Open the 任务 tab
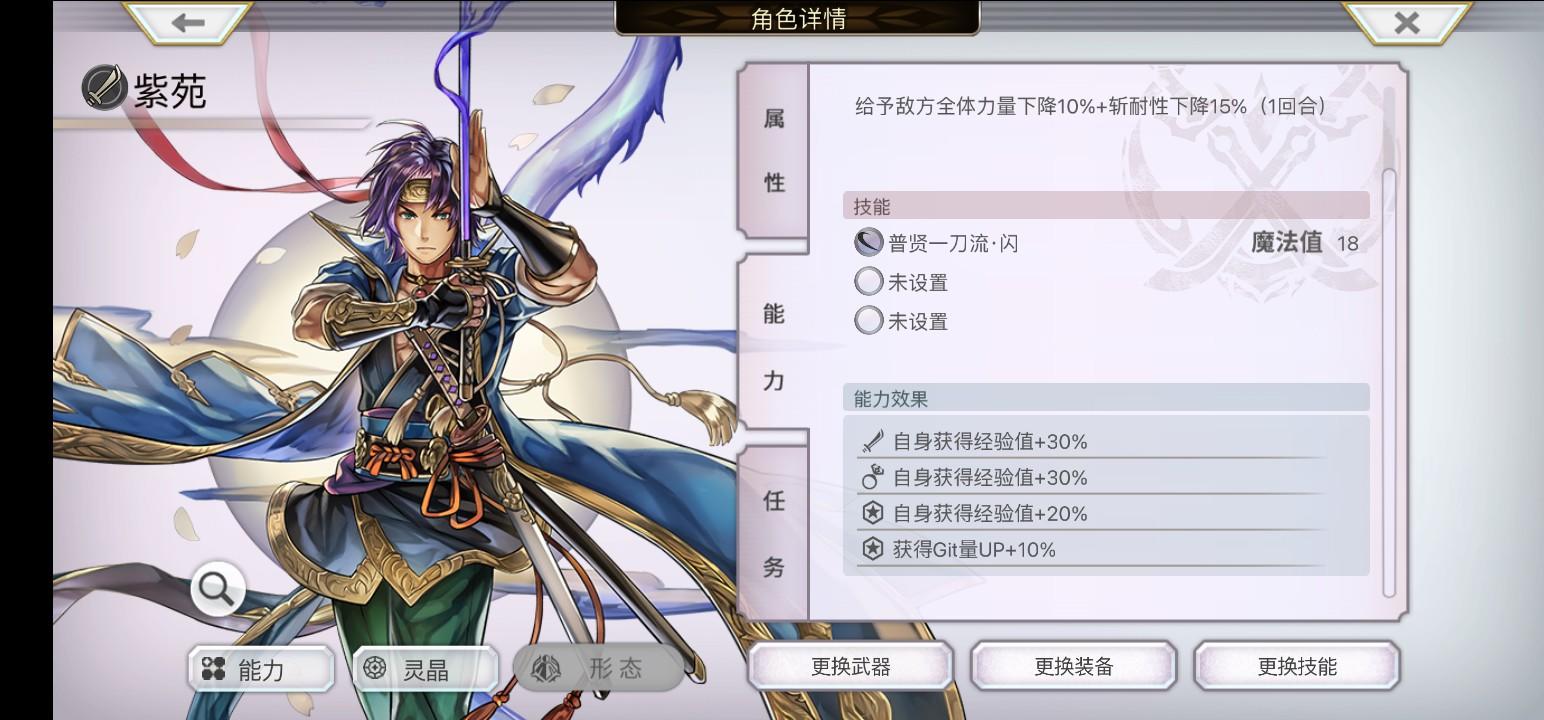This screenshot has height=720, width=1544. point(773,533)
